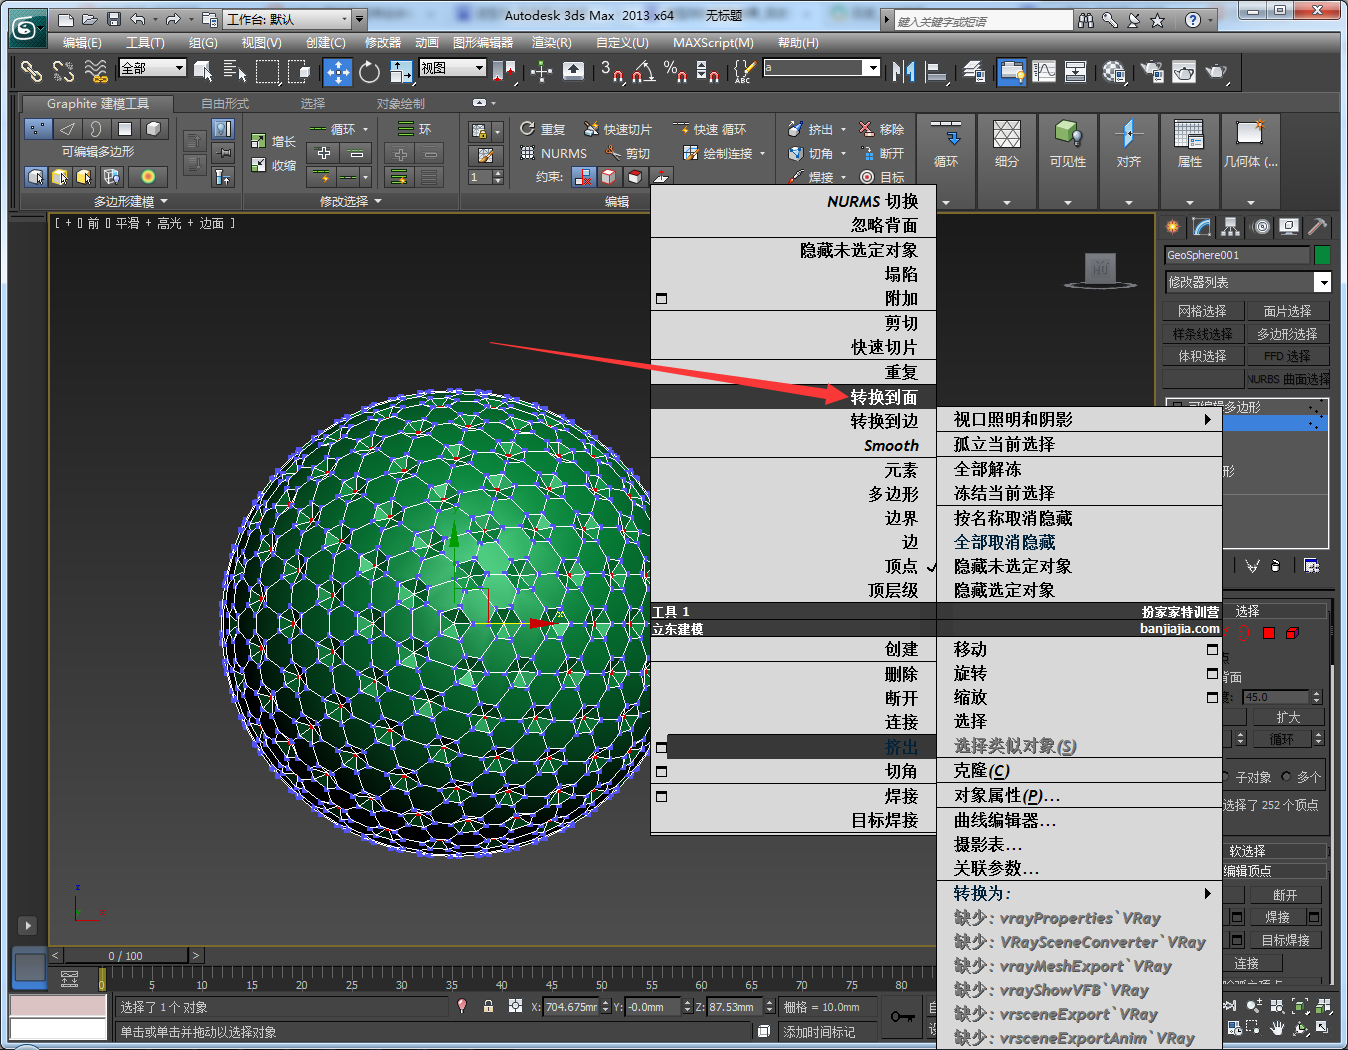Expand the 转换为: submenu arrow

click(1207, 894)
